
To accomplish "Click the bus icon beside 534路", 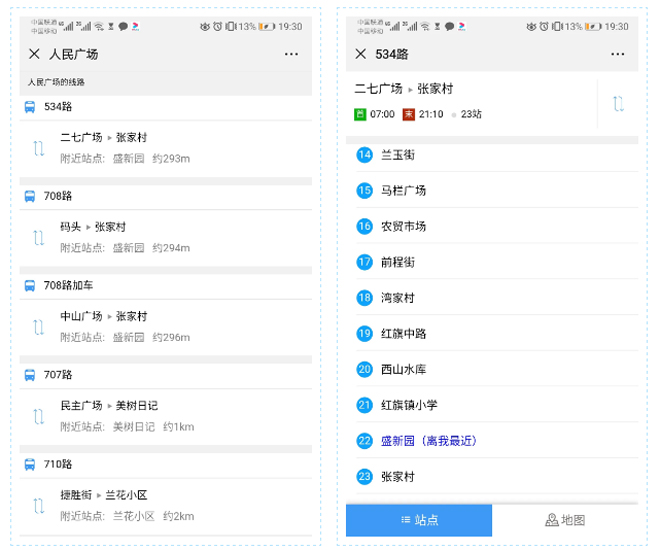I will coord(30,106).
